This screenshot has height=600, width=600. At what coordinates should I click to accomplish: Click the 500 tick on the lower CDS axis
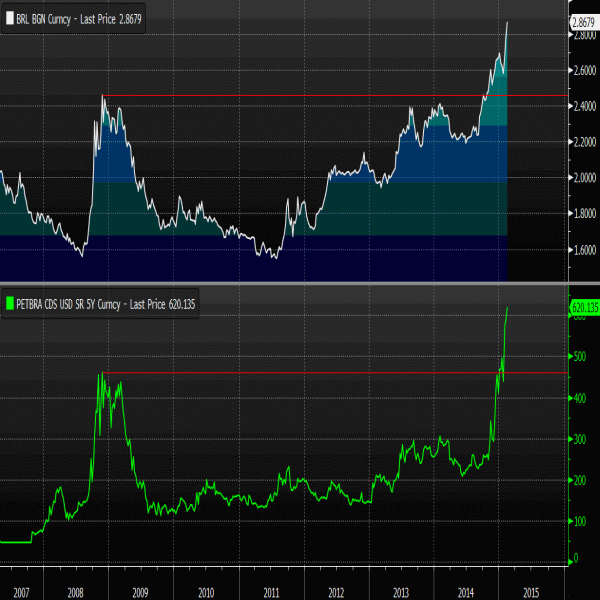click(x=577, y=356)
